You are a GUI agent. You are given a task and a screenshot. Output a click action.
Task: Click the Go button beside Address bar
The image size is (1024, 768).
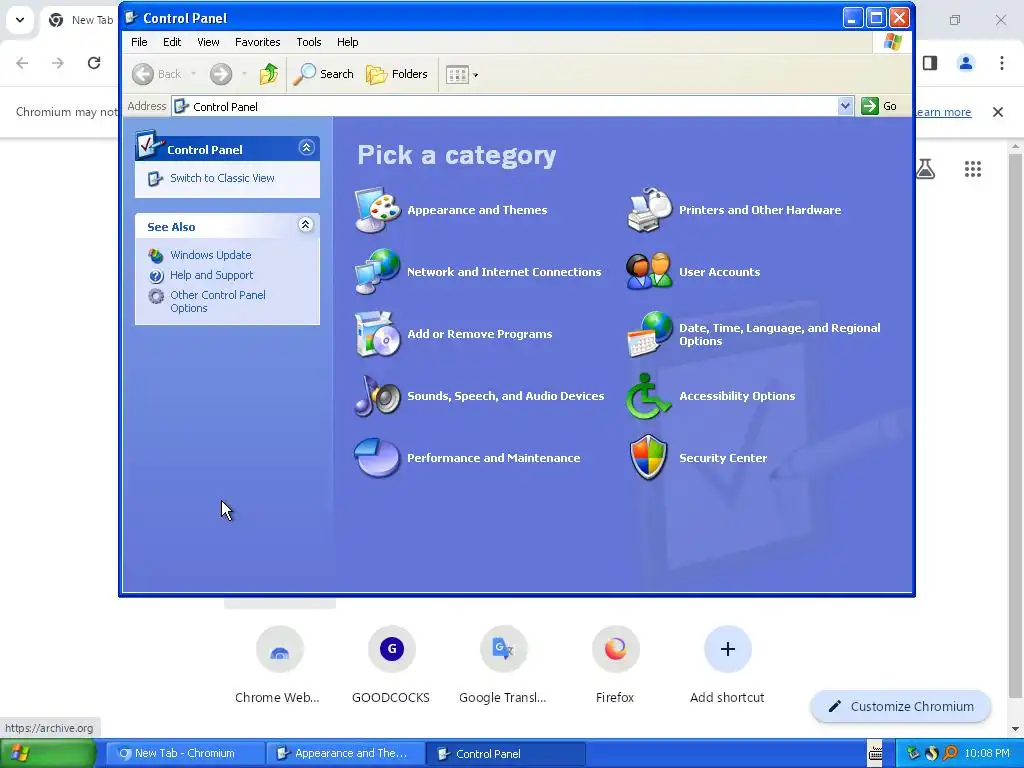coord(879,106)
